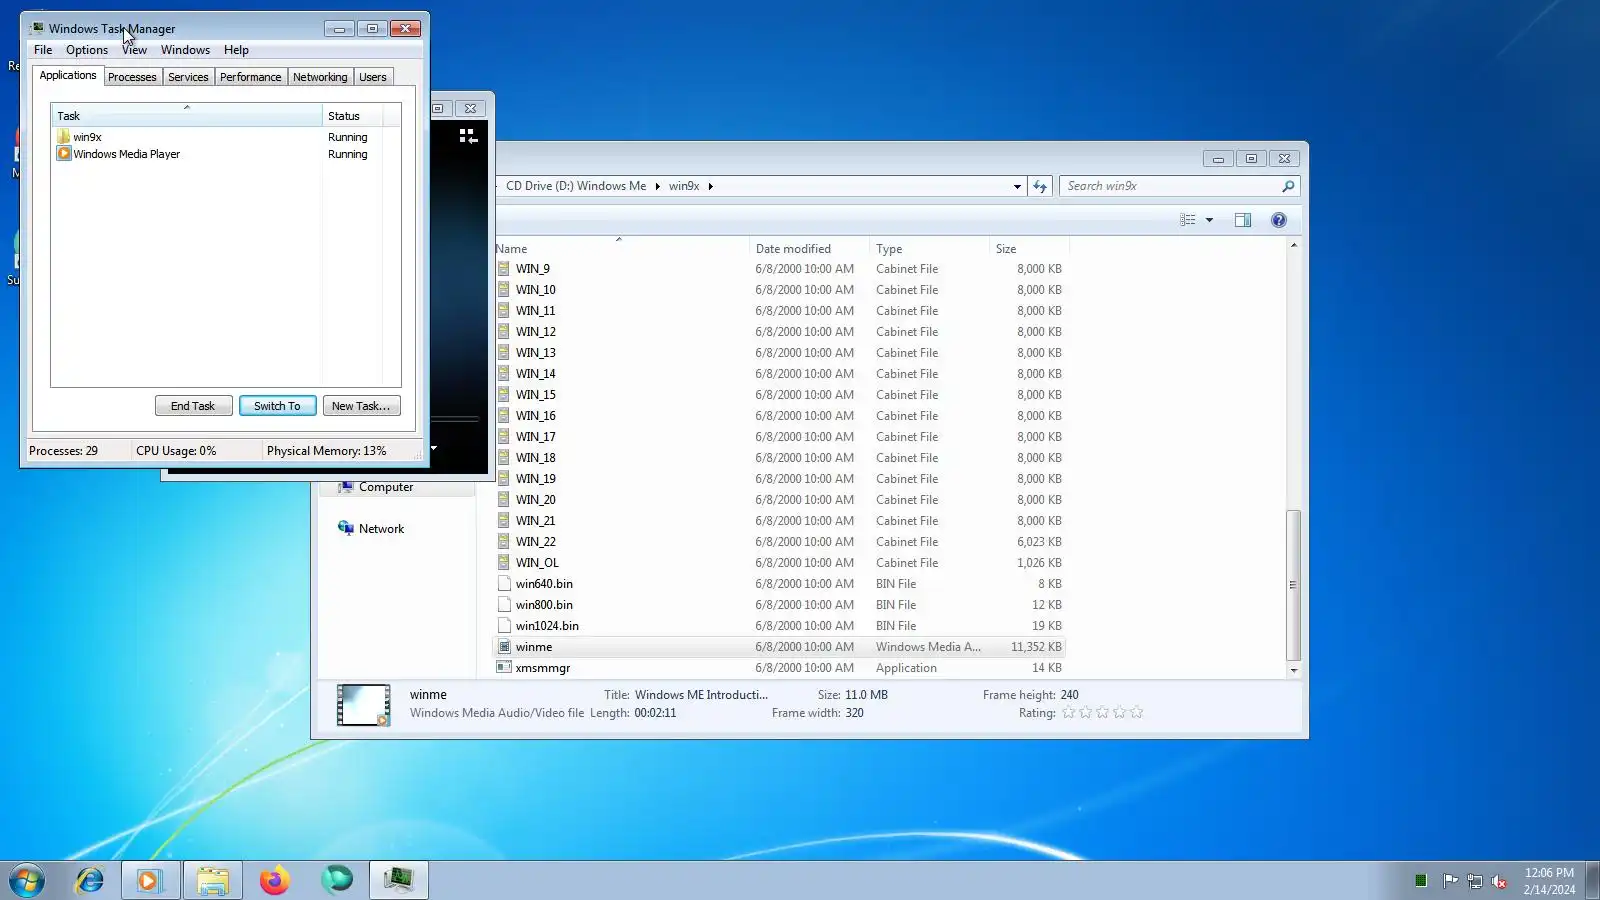Set the rating to five stars for winme

pos(1136,713)
